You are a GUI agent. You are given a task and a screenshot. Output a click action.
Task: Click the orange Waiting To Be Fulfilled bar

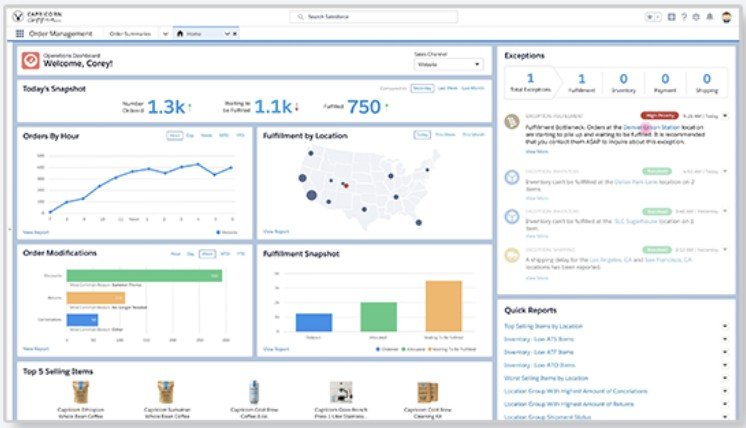[x=443, y=306]
